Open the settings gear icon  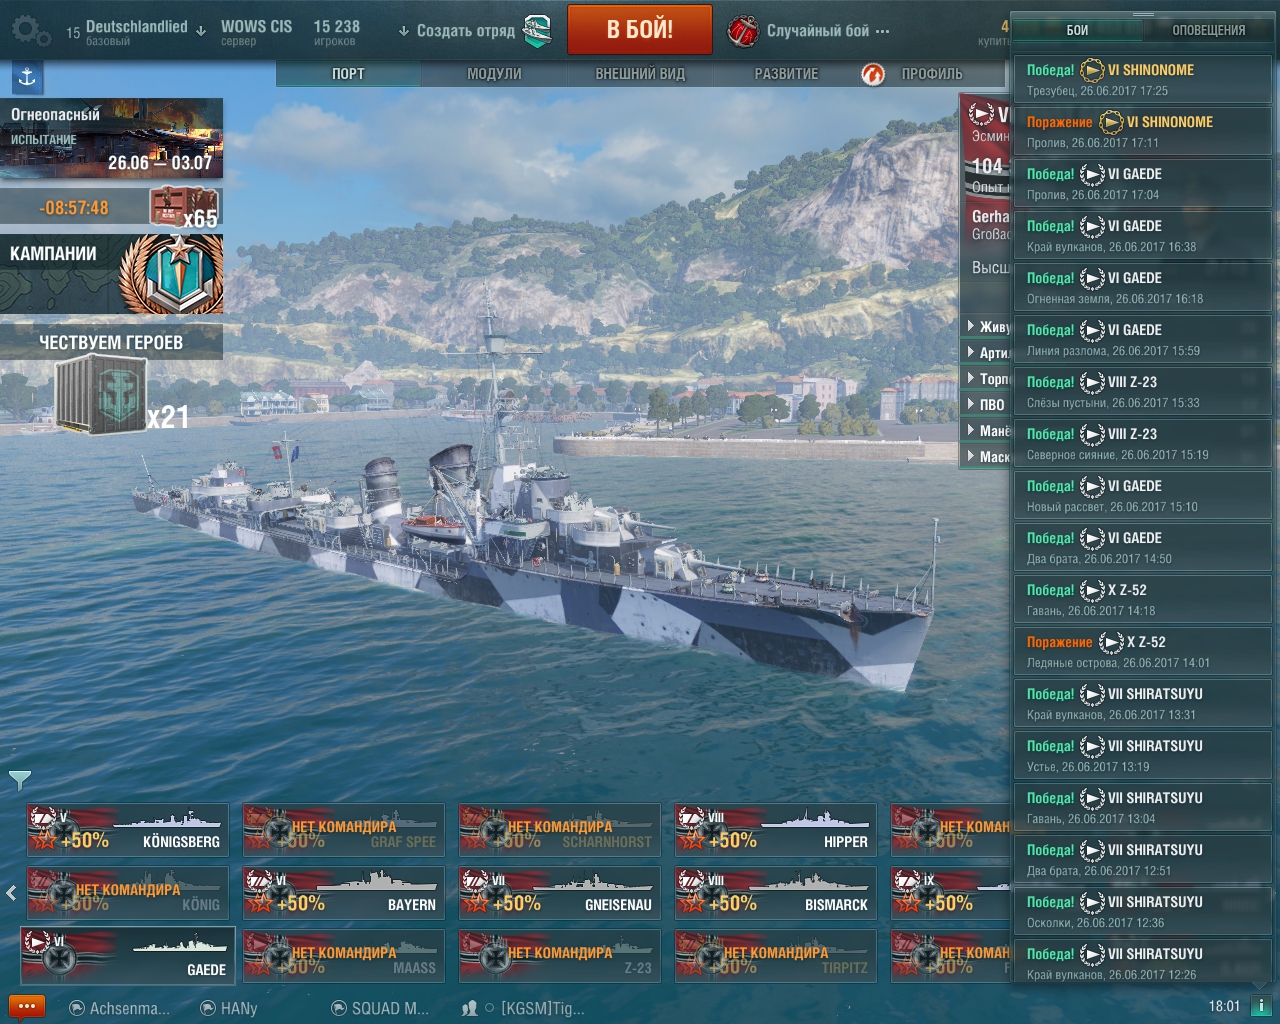[28, 31]
